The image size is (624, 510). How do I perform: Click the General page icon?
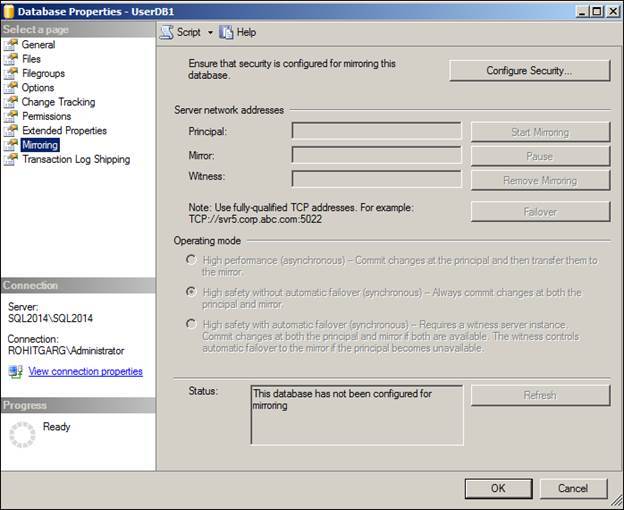[10, 45]
